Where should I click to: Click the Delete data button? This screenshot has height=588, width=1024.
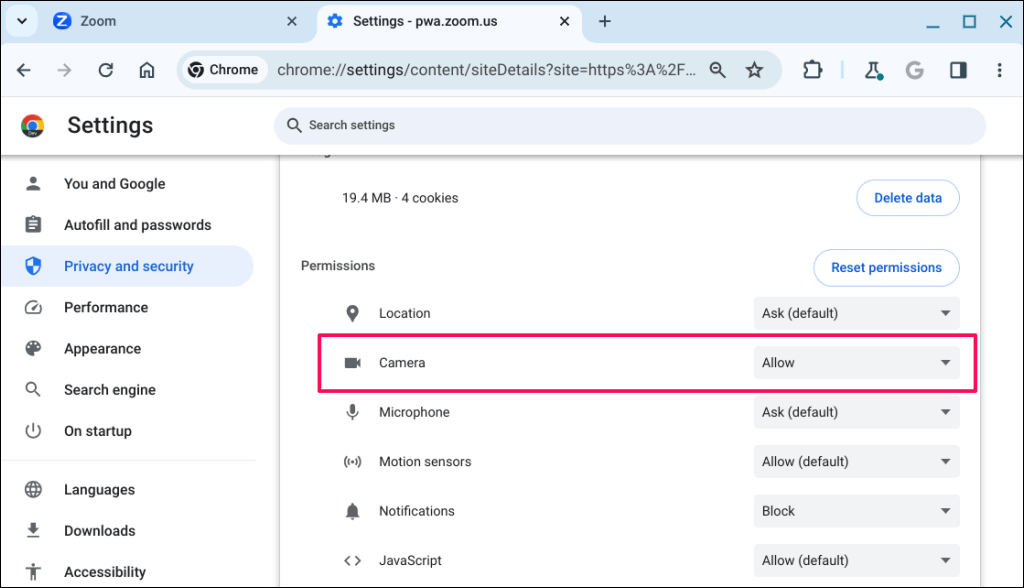907,198
